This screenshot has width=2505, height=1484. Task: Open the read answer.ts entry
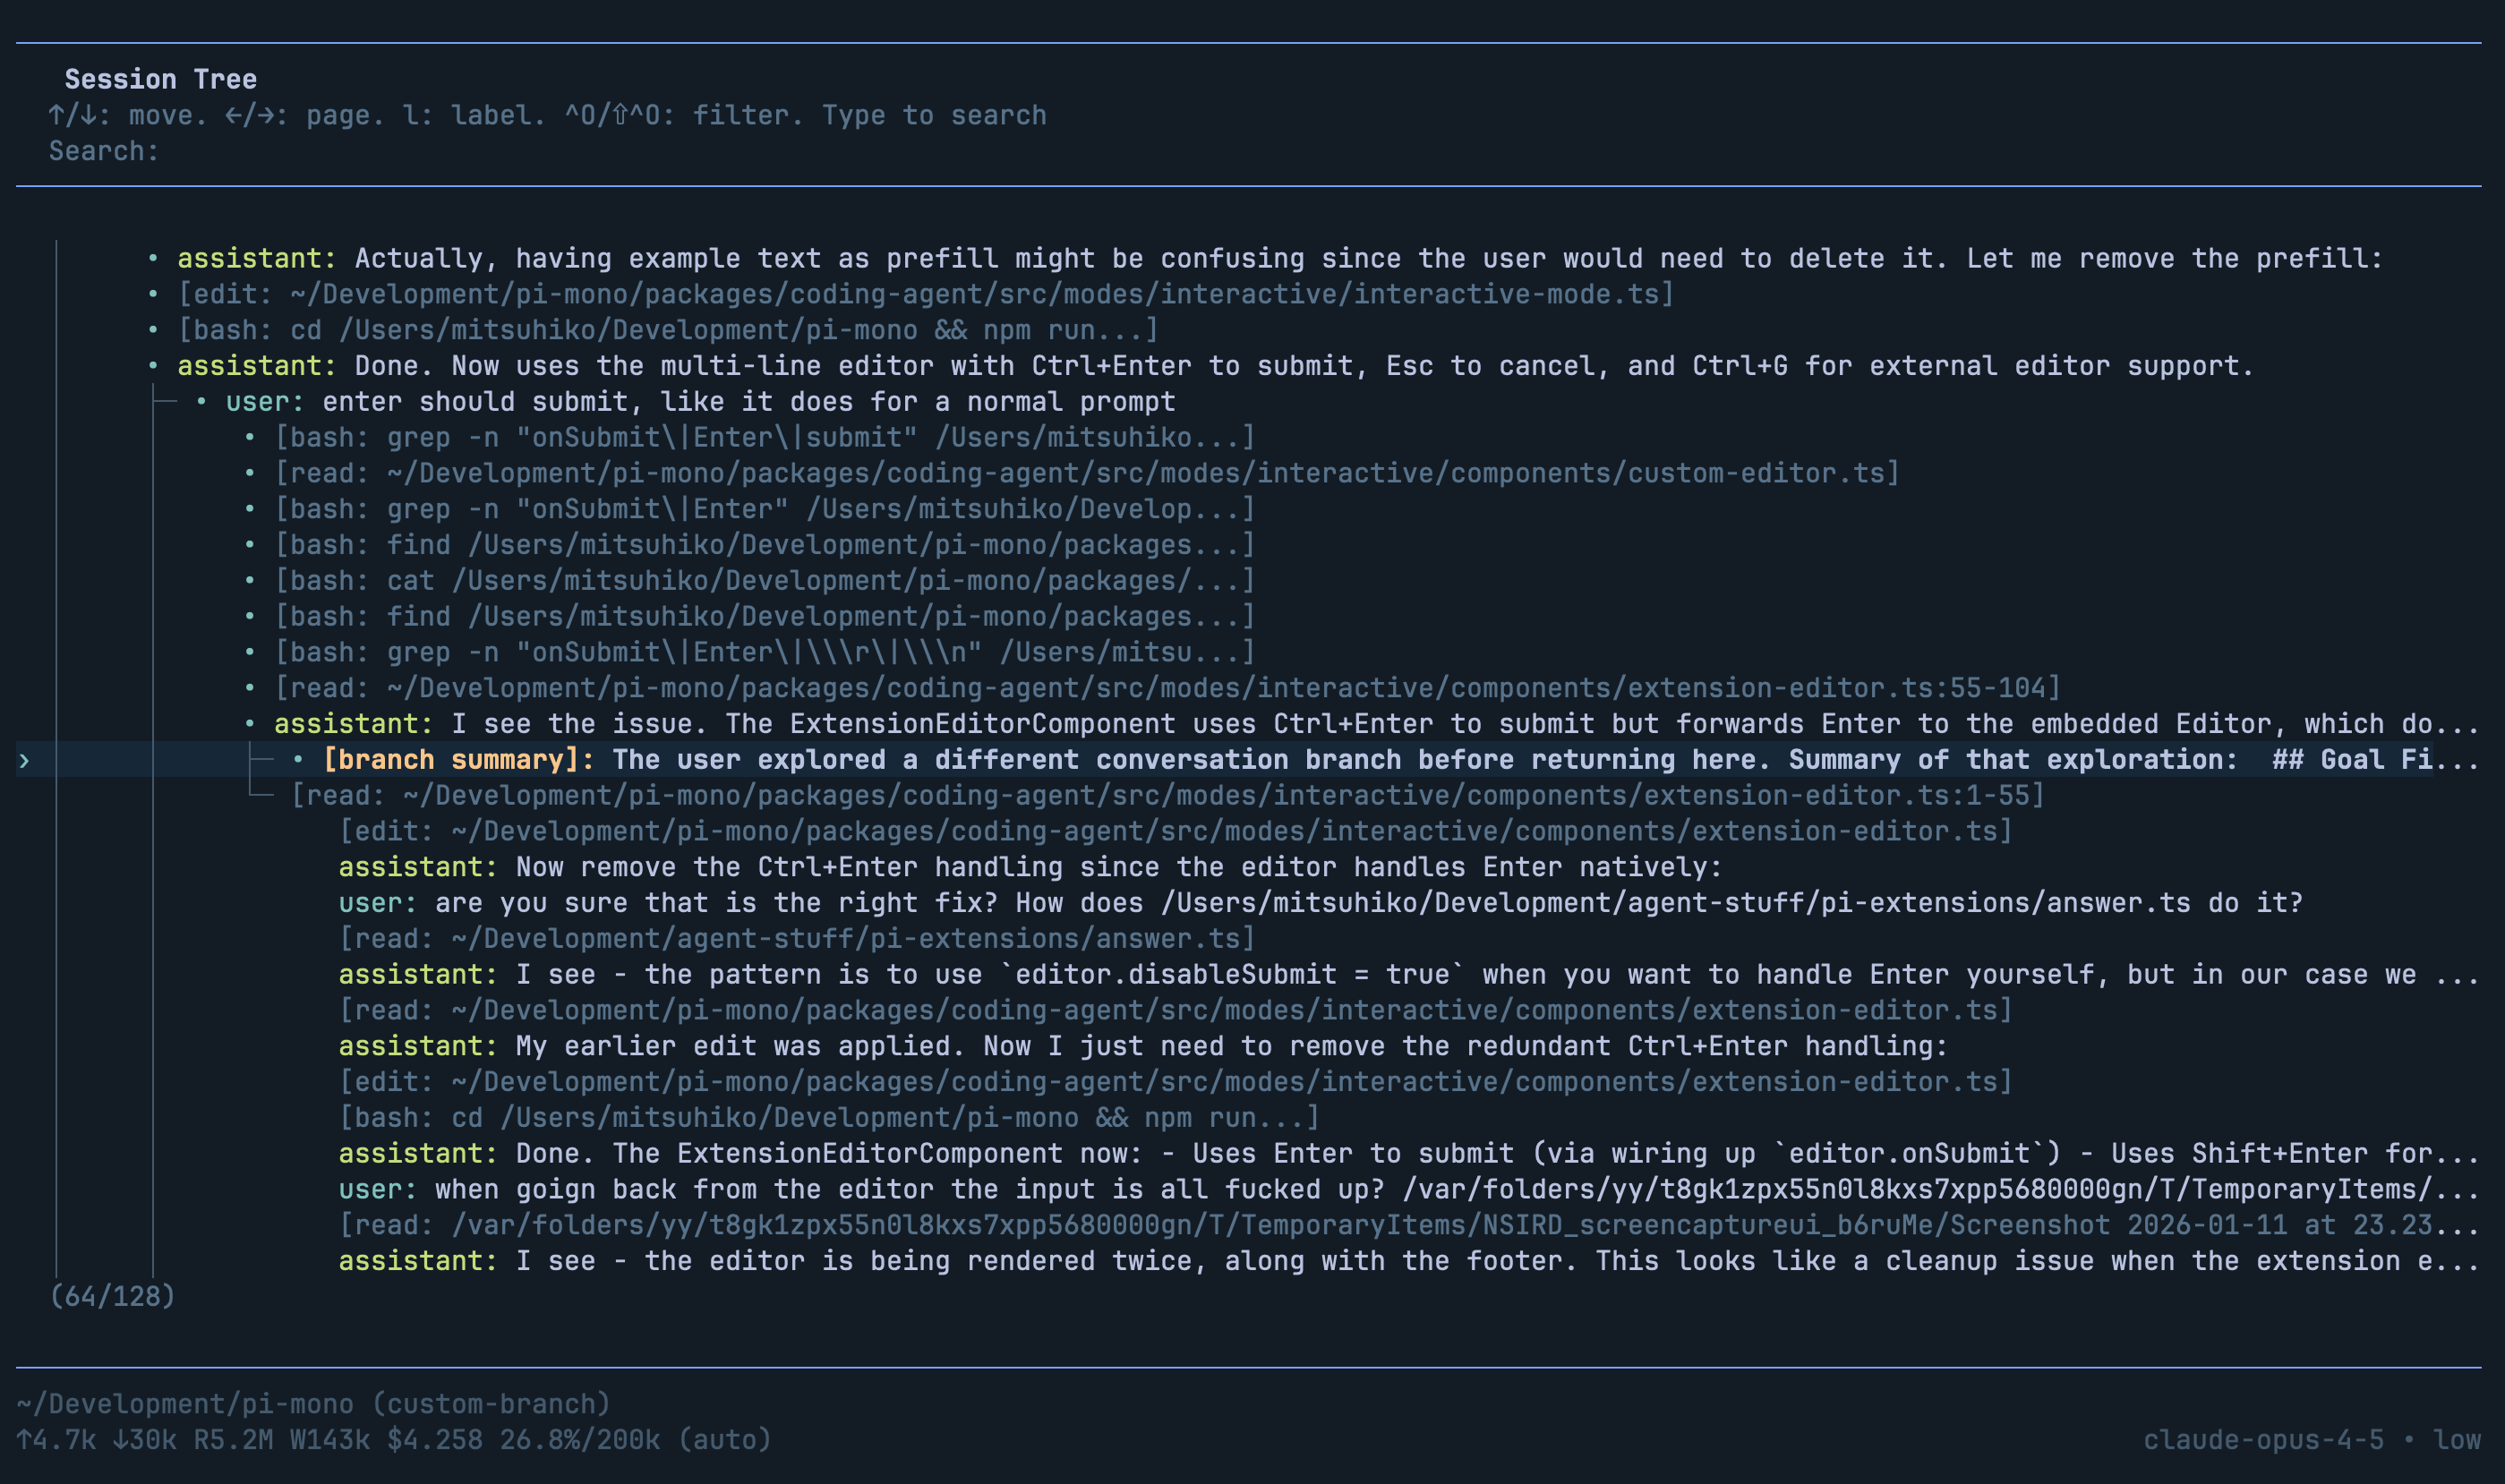797,938
